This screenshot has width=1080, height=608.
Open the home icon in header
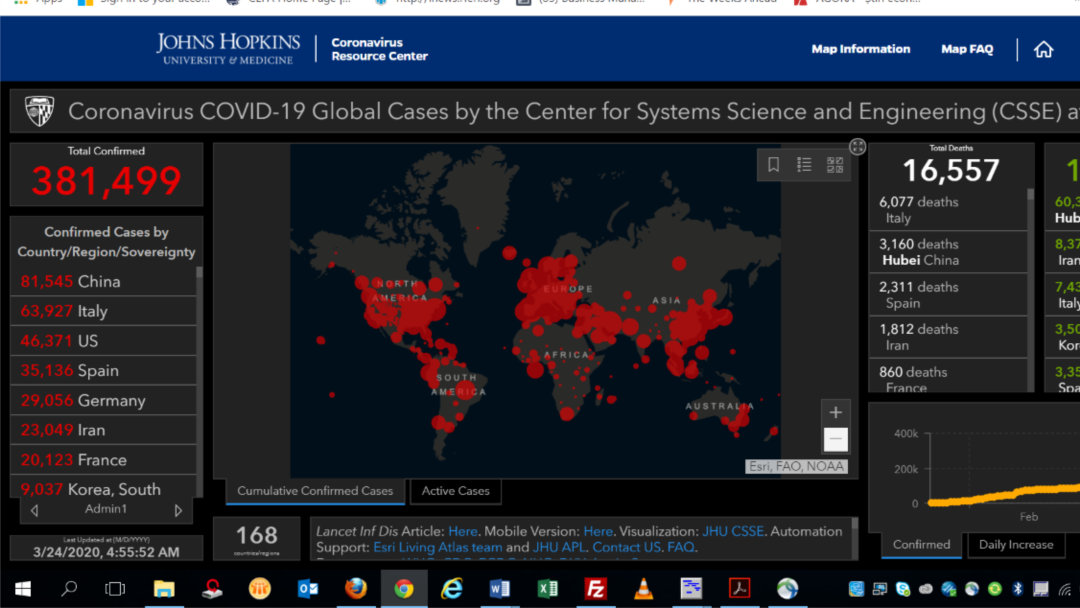pyautogui.click(x=1043, y=50)
